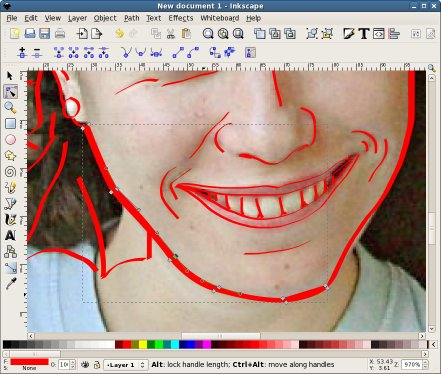Image resolution: width=441 pixels, height=374 pixels.
Task: Duplicate the selected object icon
Action: point(260,34)
